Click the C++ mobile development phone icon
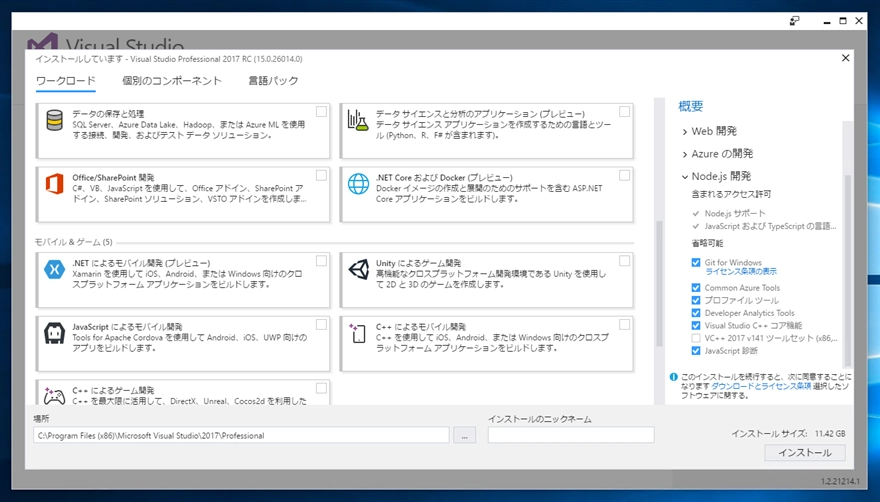 click(x=357, y=333)
